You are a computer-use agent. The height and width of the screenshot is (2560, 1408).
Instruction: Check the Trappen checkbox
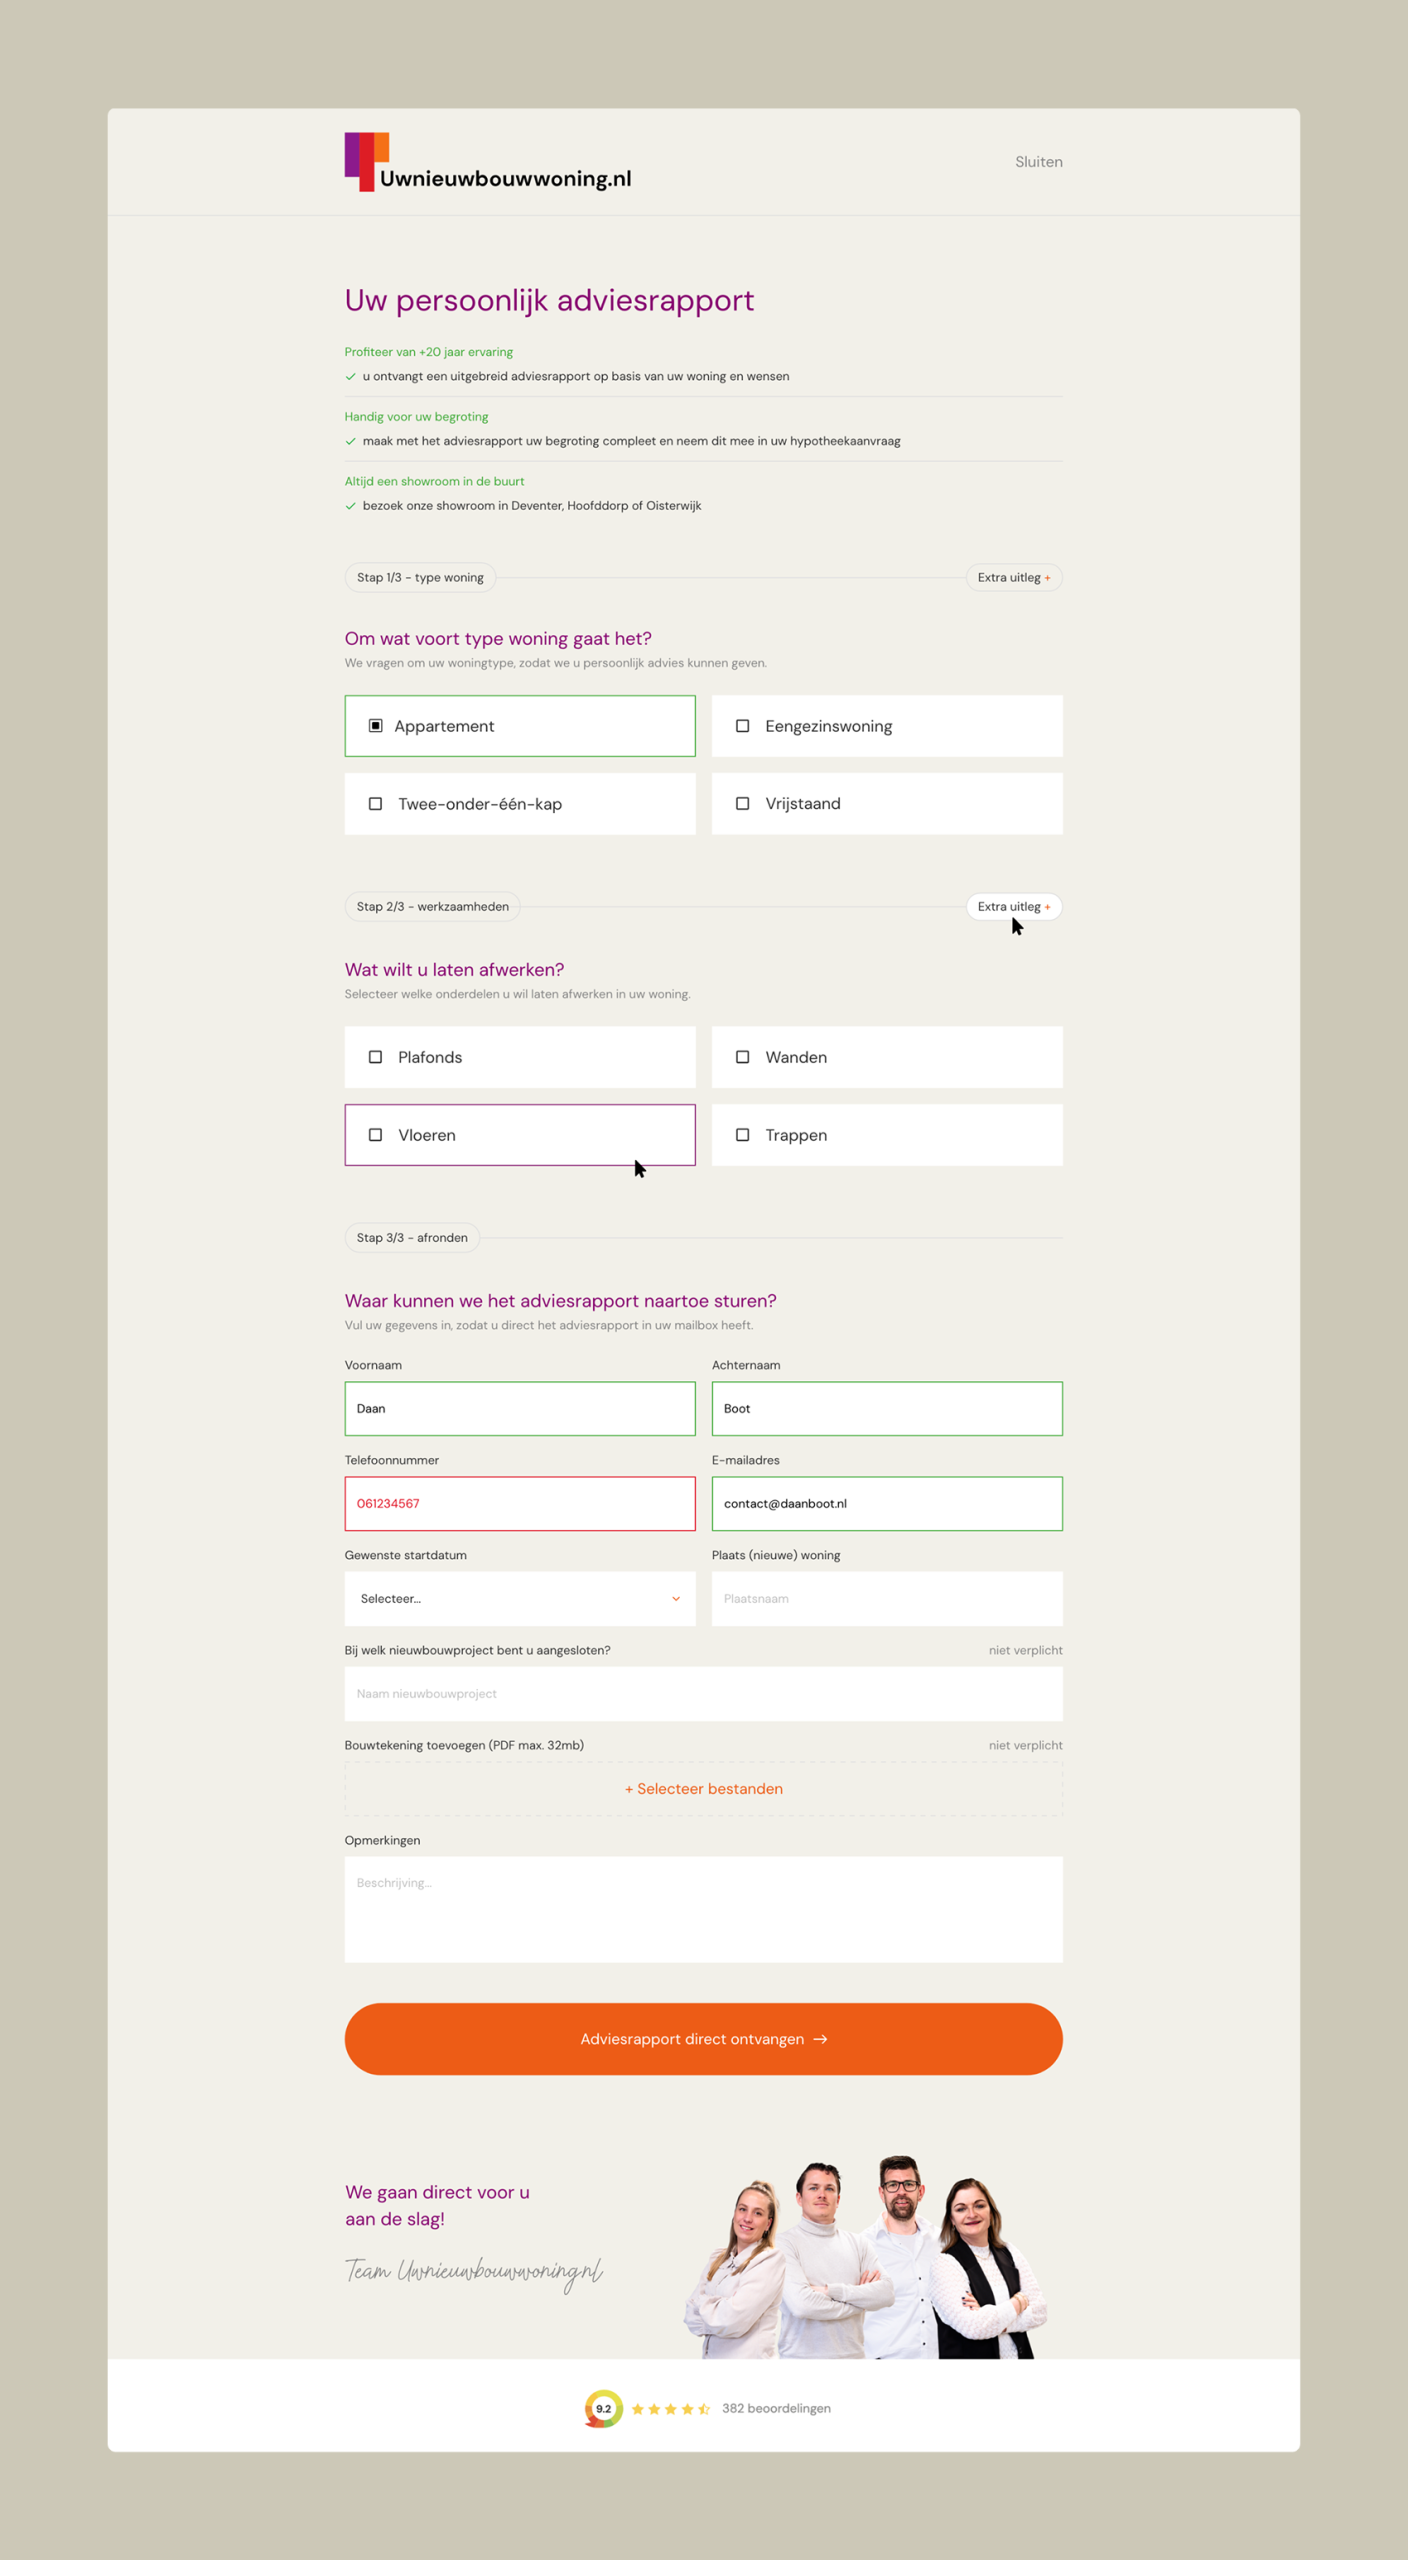click(743, 1135)
